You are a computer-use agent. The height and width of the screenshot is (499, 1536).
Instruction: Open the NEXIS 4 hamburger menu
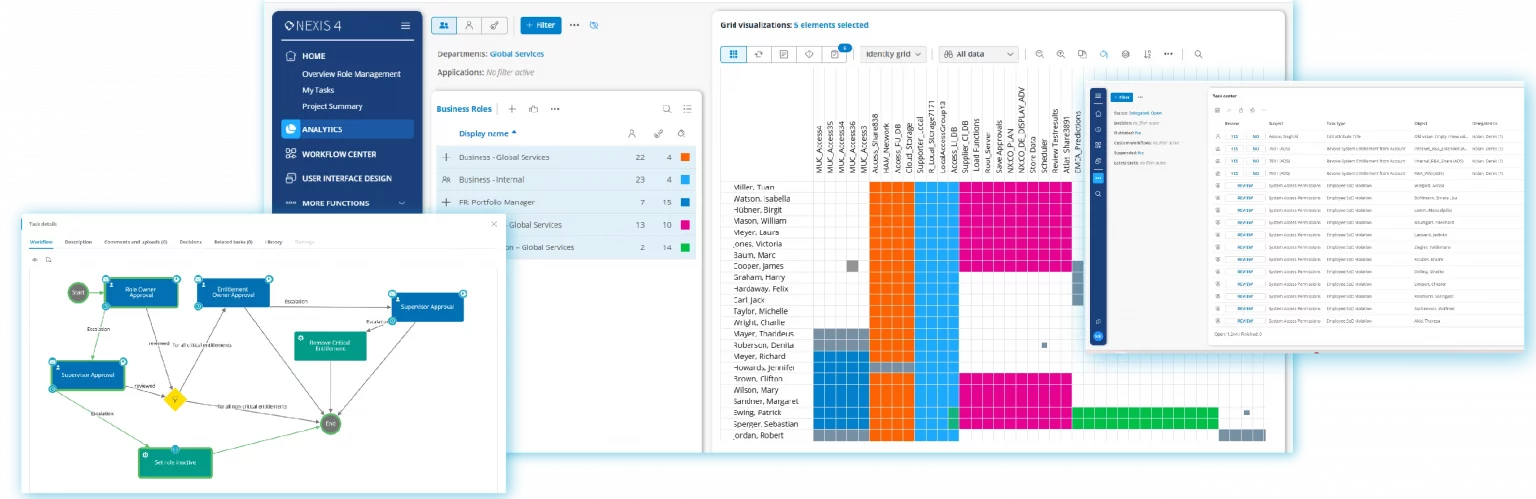[x=405, y=26]
